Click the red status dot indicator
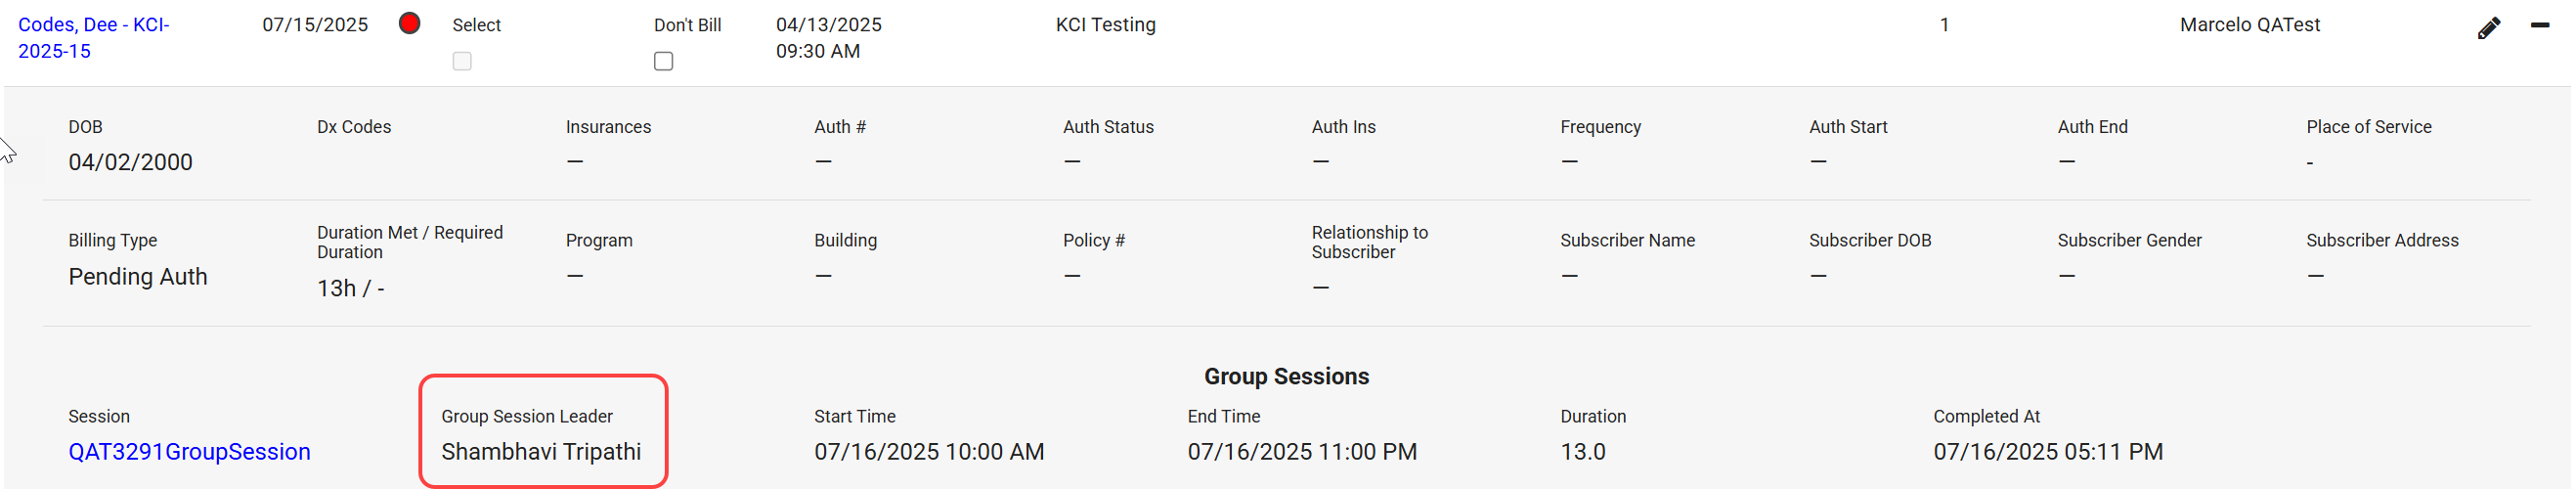2576x489 pixels. click(409, 23)
